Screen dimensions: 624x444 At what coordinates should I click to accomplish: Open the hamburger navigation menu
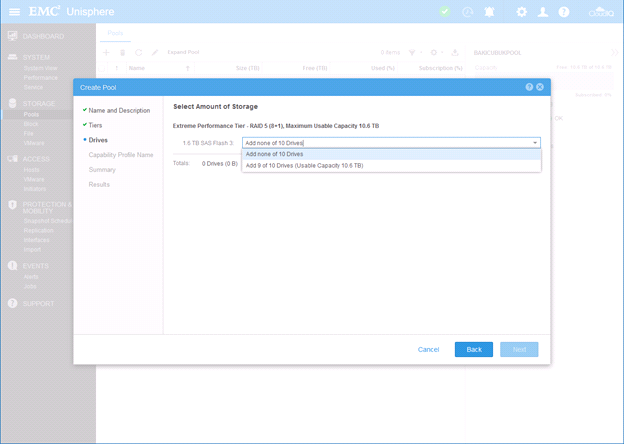[14, 12]
